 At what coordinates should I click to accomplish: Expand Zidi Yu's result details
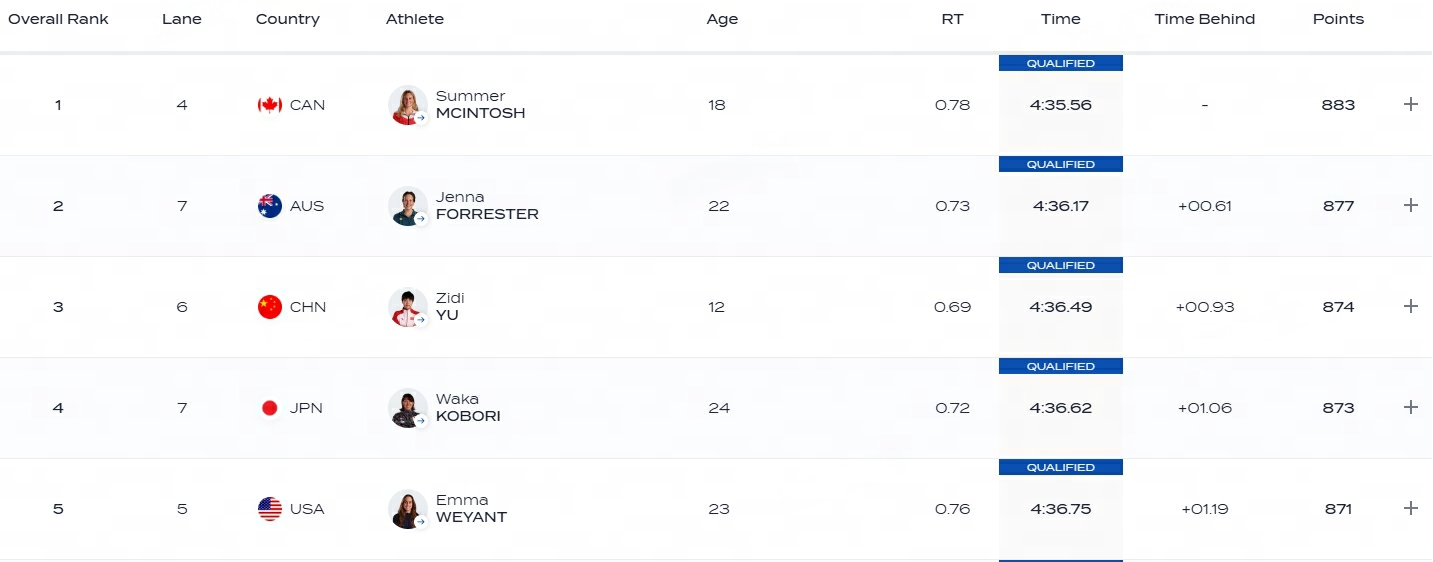[x=1411, y=306]
